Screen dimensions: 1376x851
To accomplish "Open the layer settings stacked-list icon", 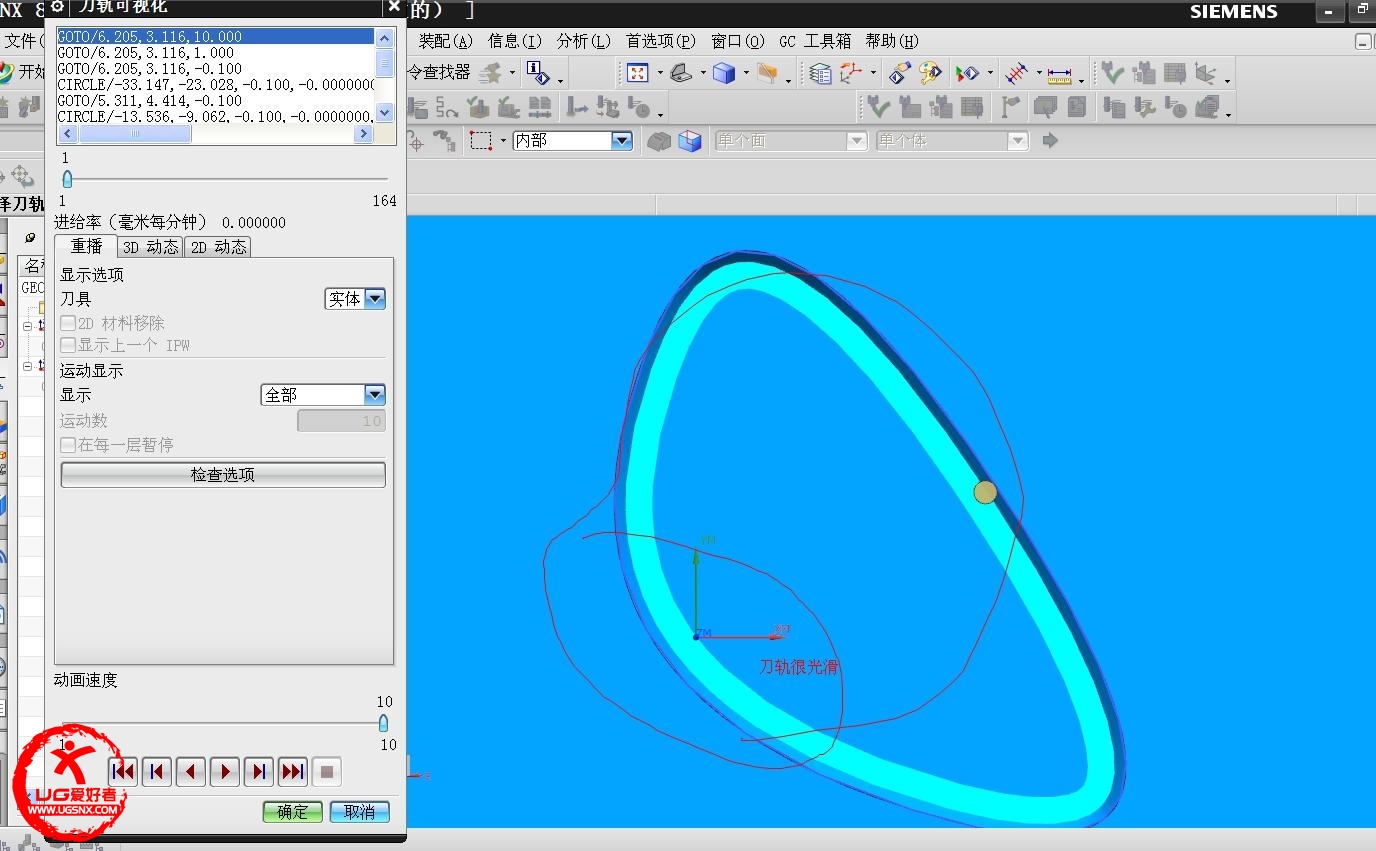I will tap(820, 73).
